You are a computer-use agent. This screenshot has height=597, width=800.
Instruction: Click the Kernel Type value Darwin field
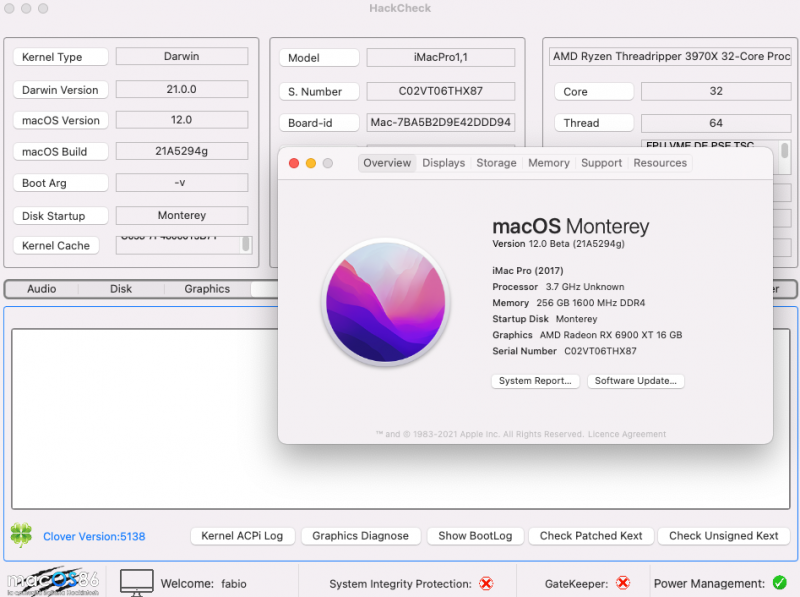coord(182,56)
